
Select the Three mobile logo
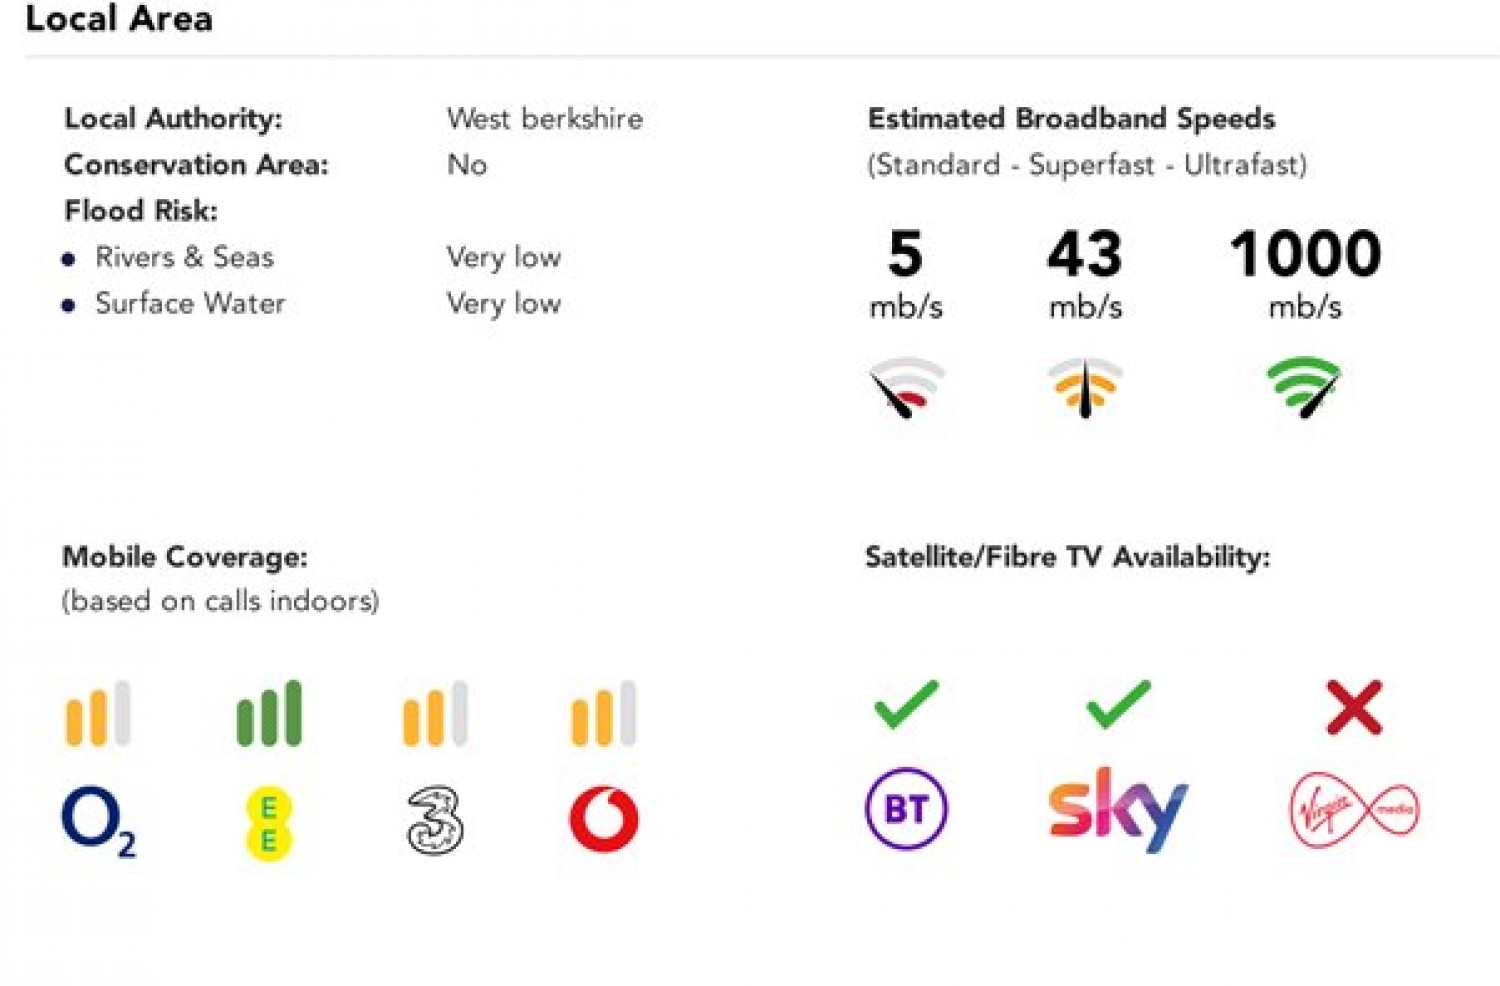[435, 820]
